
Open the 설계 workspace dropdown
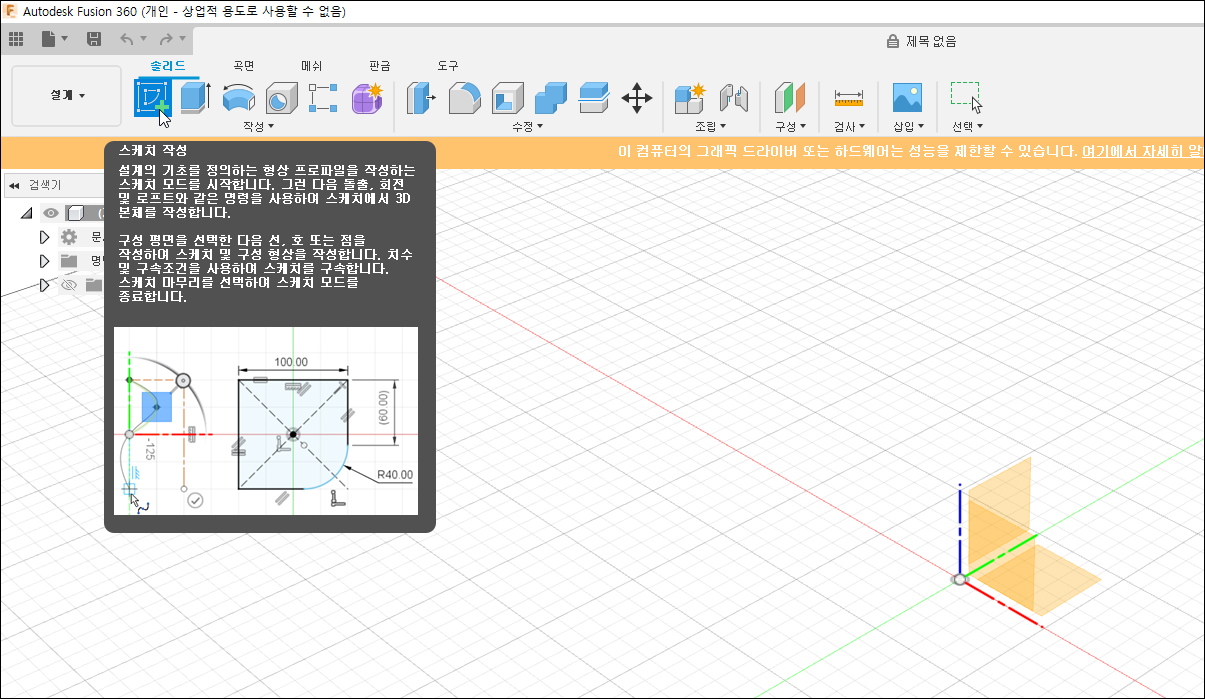(68, 95)
